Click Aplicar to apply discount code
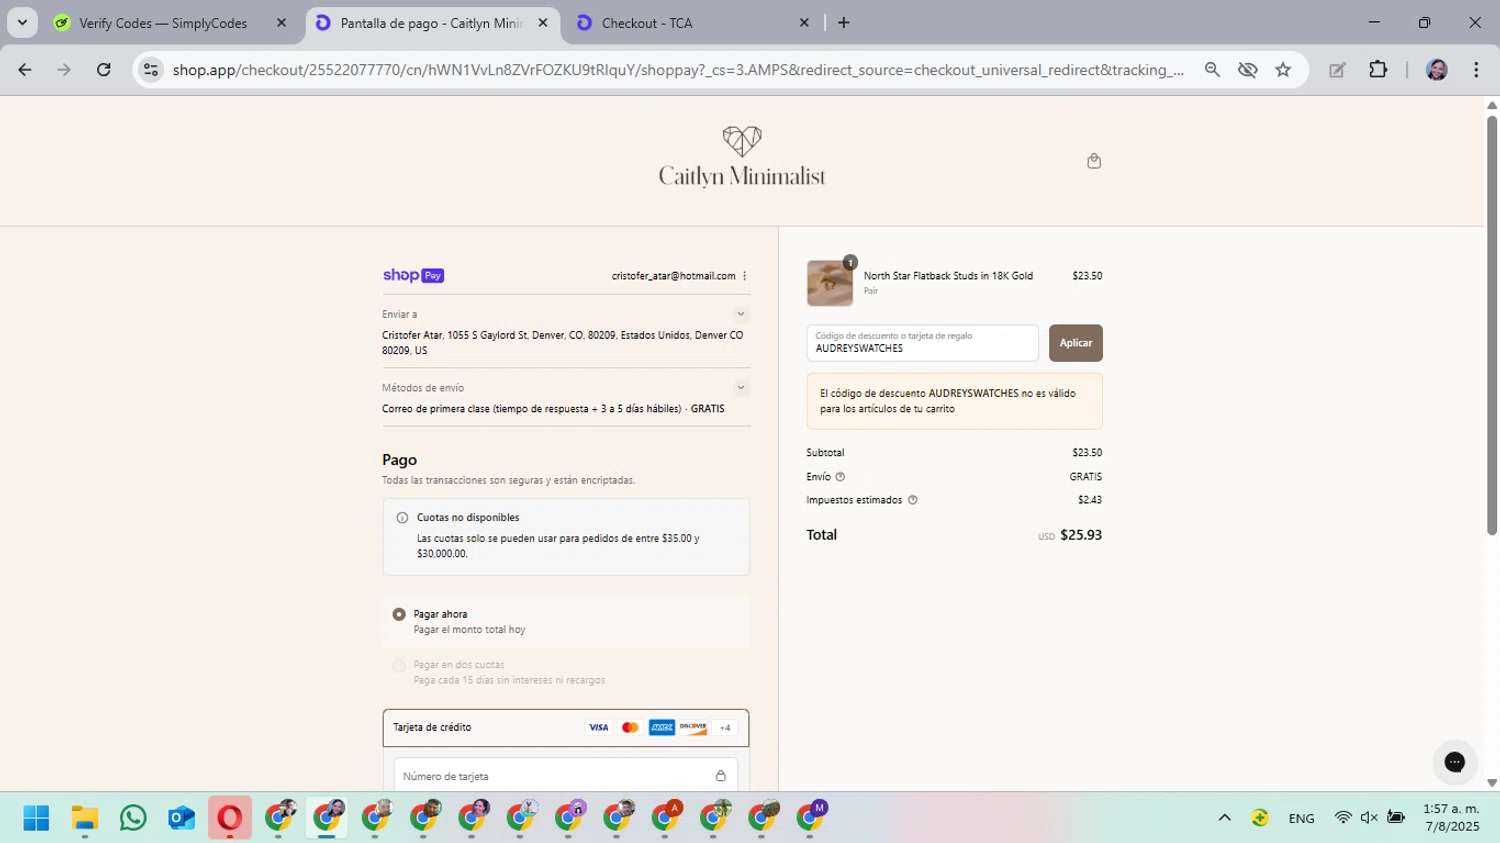This screenshot has width=1500, height=843. tap(1076, 343)
